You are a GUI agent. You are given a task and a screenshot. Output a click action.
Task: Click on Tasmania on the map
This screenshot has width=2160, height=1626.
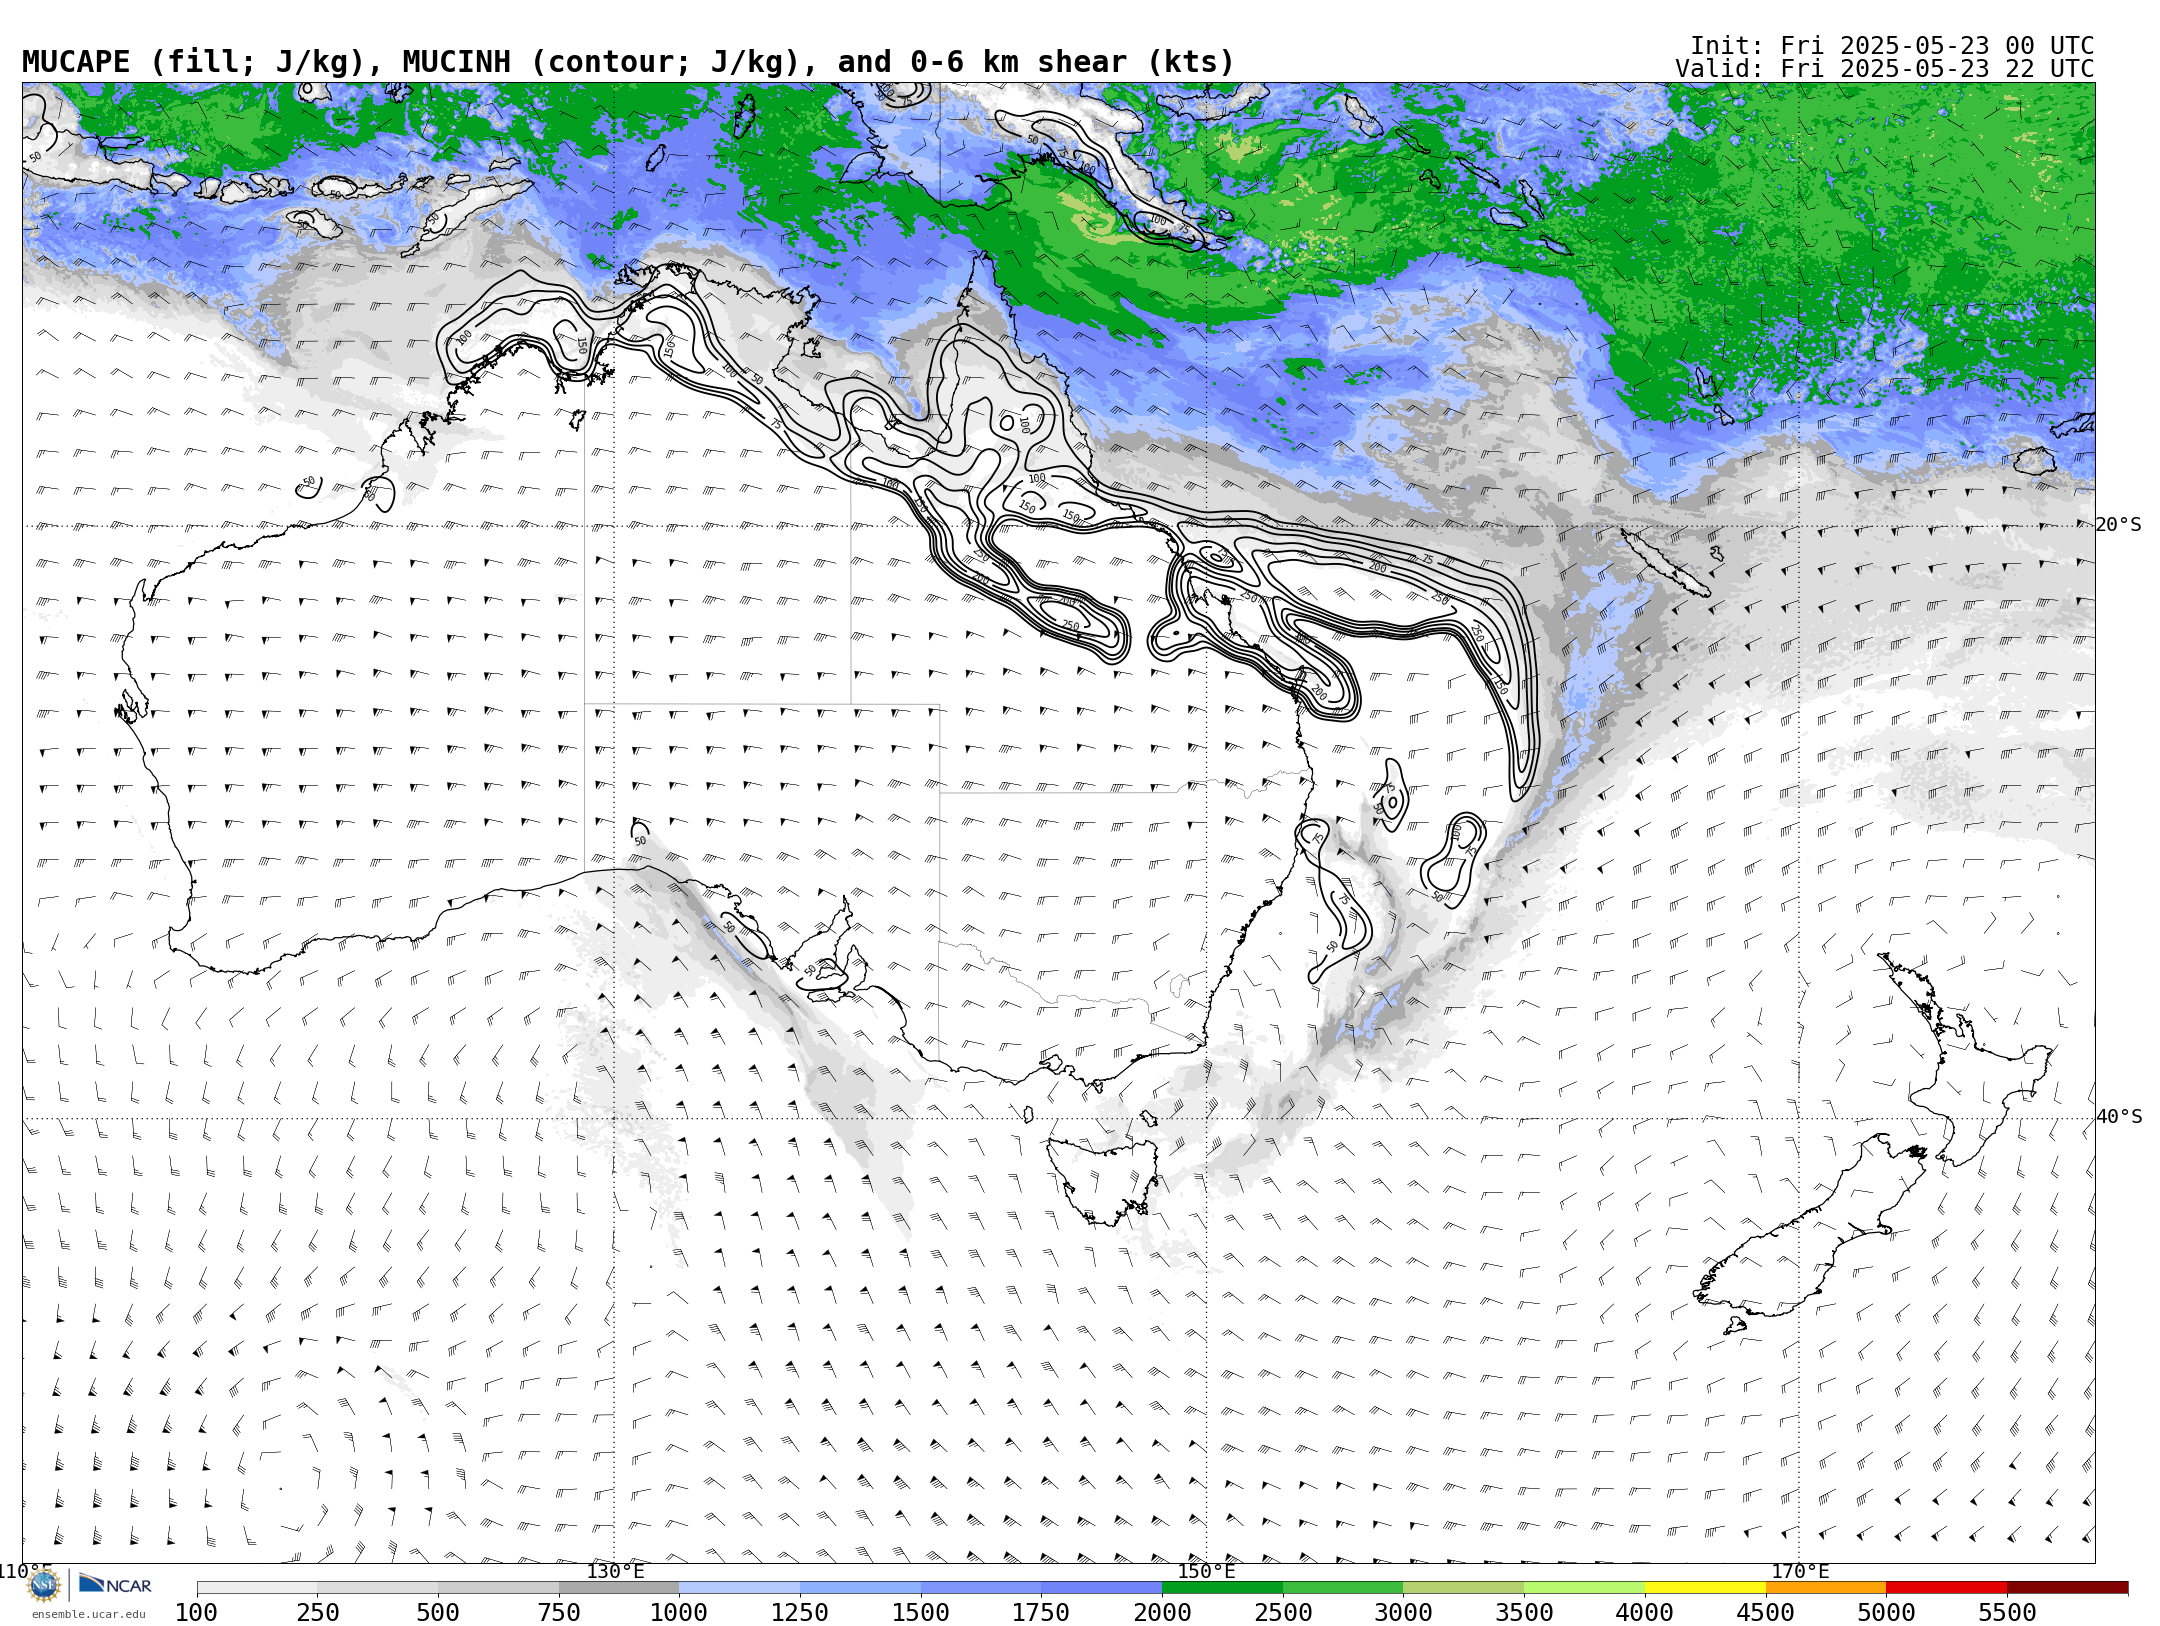1103,1180
